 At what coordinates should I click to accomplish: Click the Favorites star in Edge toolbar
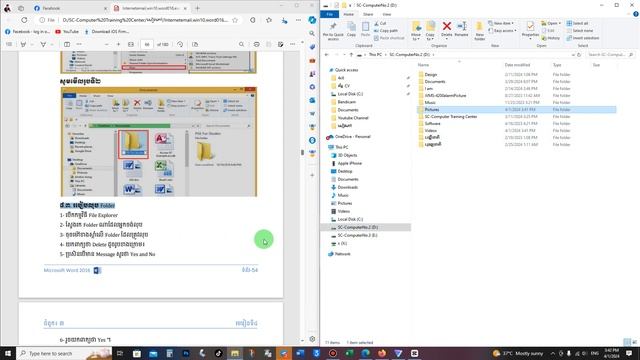click(x=269, y=20)
